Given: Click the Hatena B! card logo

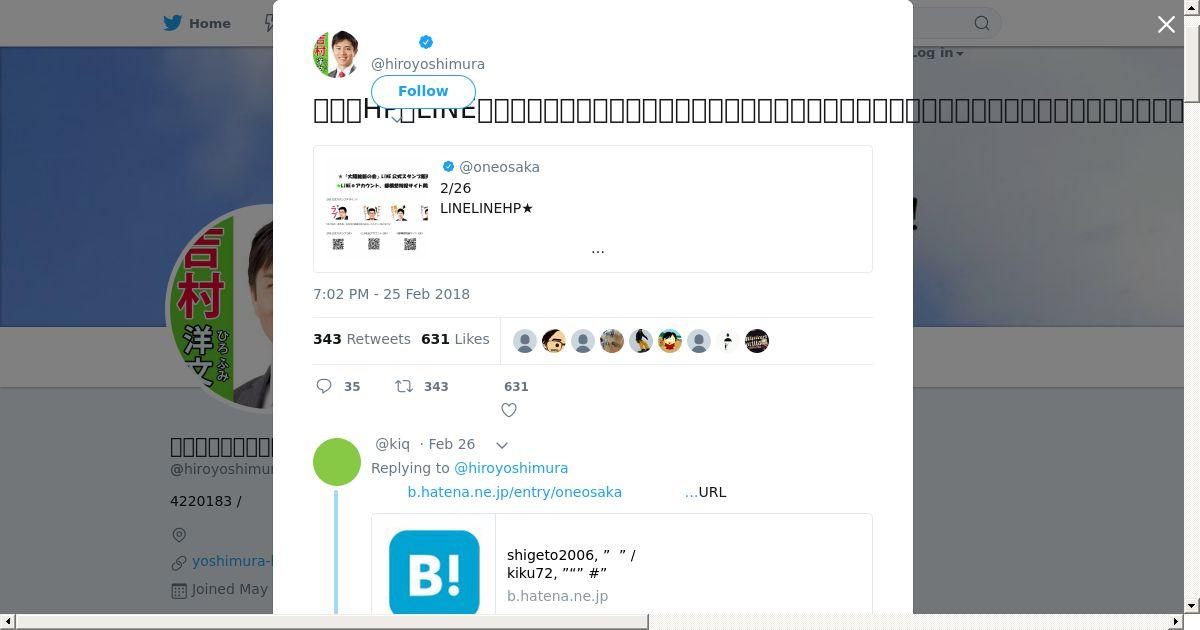Looking at the screenshot, I should click(434, 573).
